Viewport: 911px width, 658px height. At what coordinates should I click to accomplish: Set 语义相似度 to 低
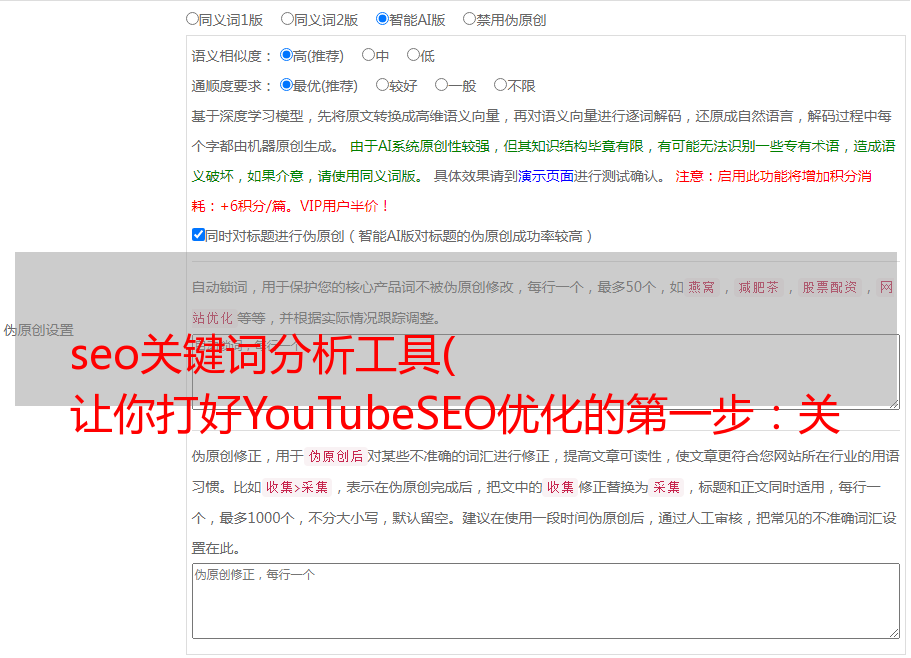413,55
